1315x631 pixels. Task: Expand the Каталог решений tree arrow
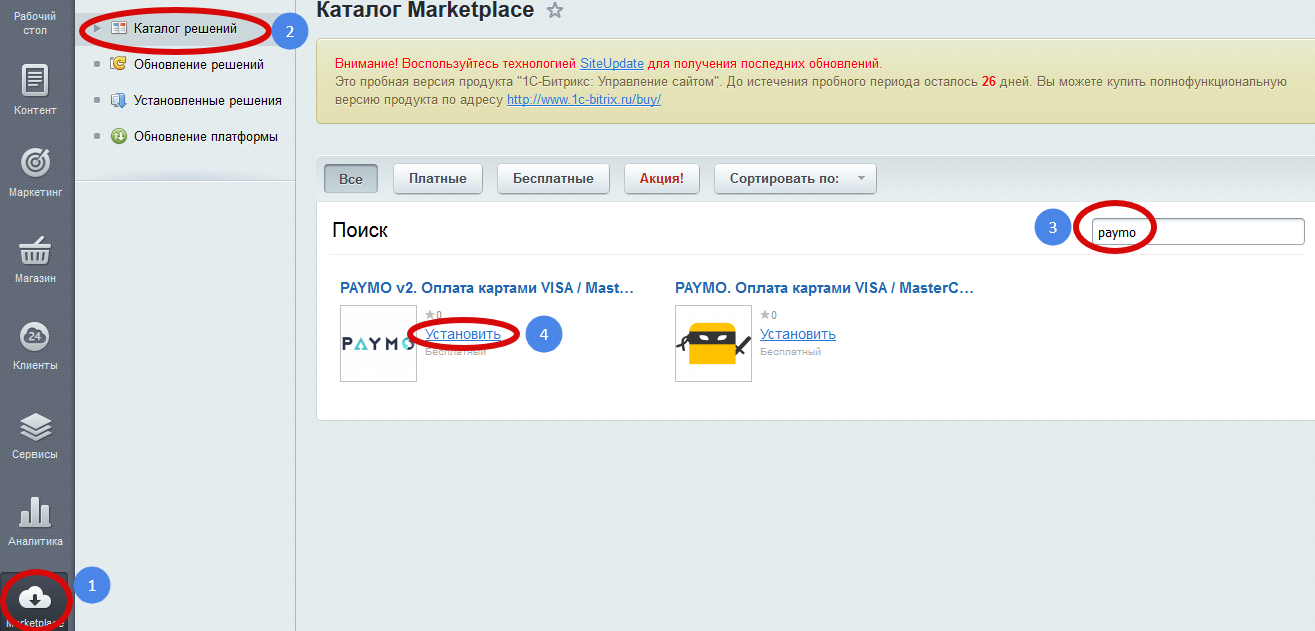click(x=97, y=29)
